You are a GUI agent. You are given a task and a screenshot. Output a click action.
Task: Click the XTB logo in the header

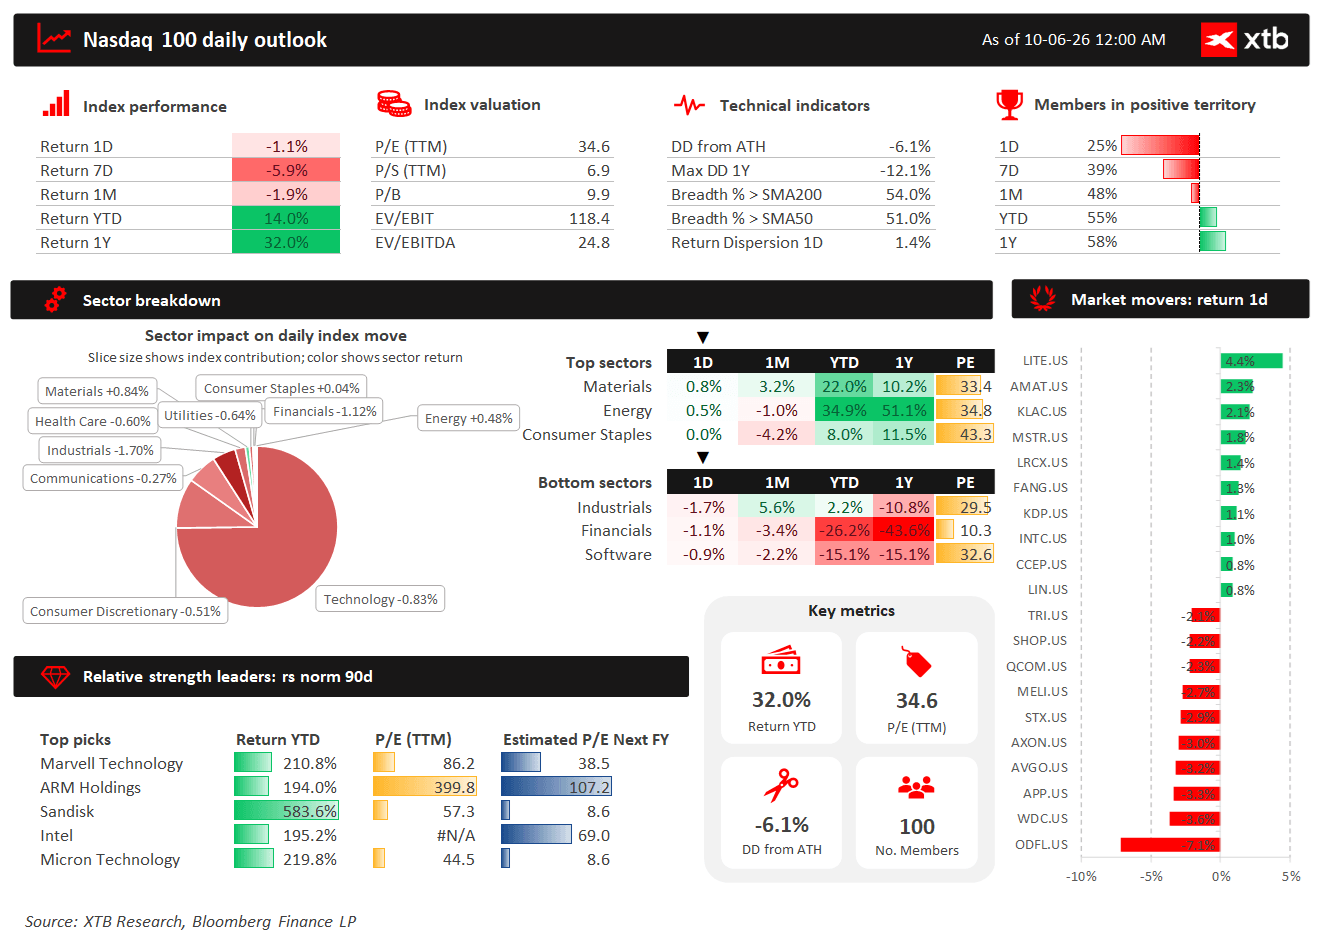[x=1245, y=40]
